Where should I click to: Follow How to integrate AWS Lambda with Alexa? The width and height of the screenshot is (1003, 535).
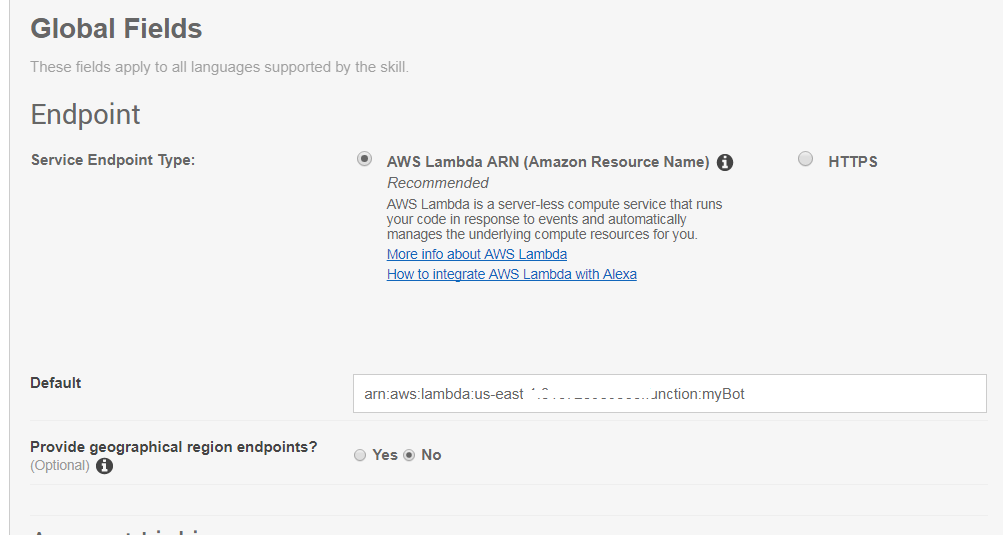512,275
